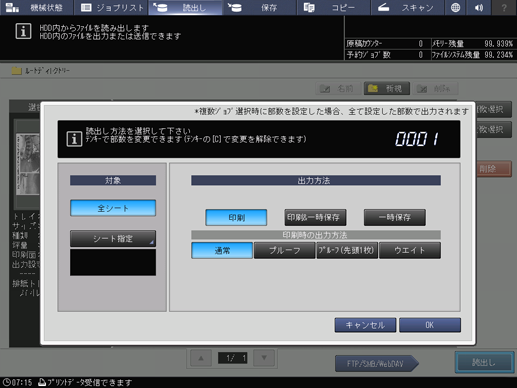
Task: Click the speaker volume icon
Action: pyautogui.click(x=479, y=7)
